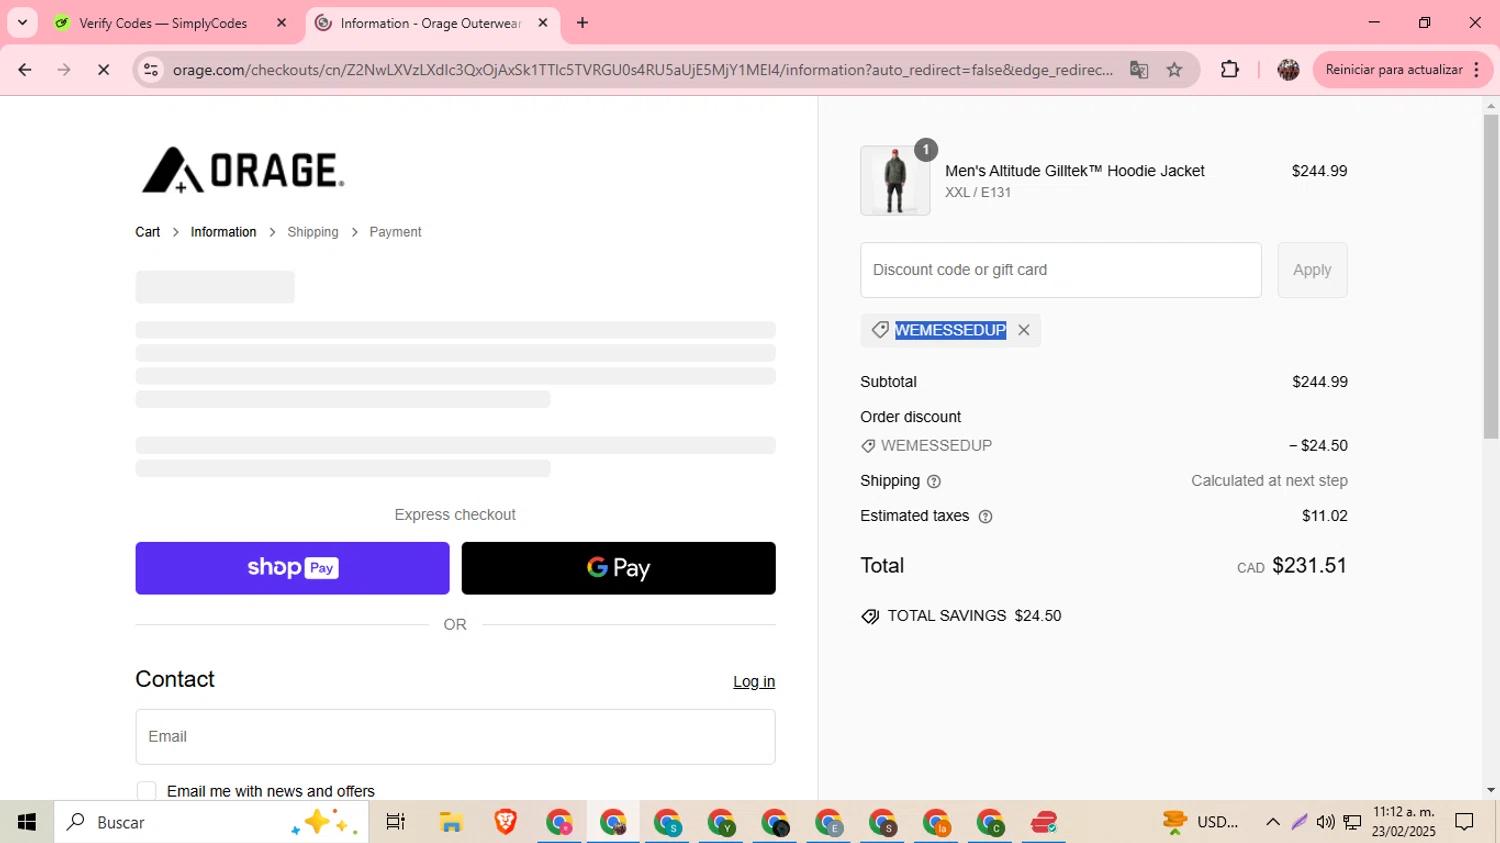
Task: Close the Information - Orage Outerwear tab
Action: [x=543, y=23]
